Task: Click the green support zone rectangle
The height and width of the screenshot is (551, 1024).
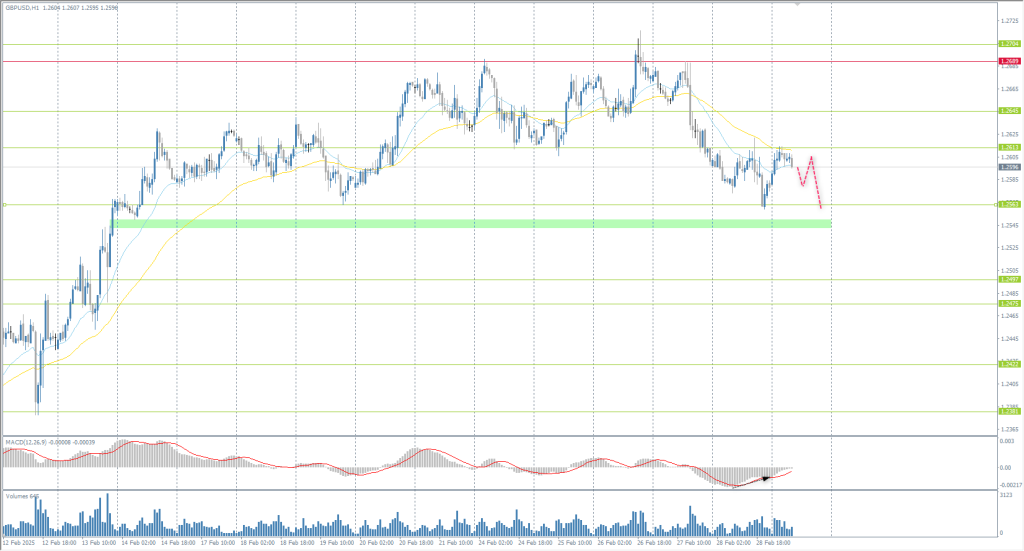Action: pos(470,223)
